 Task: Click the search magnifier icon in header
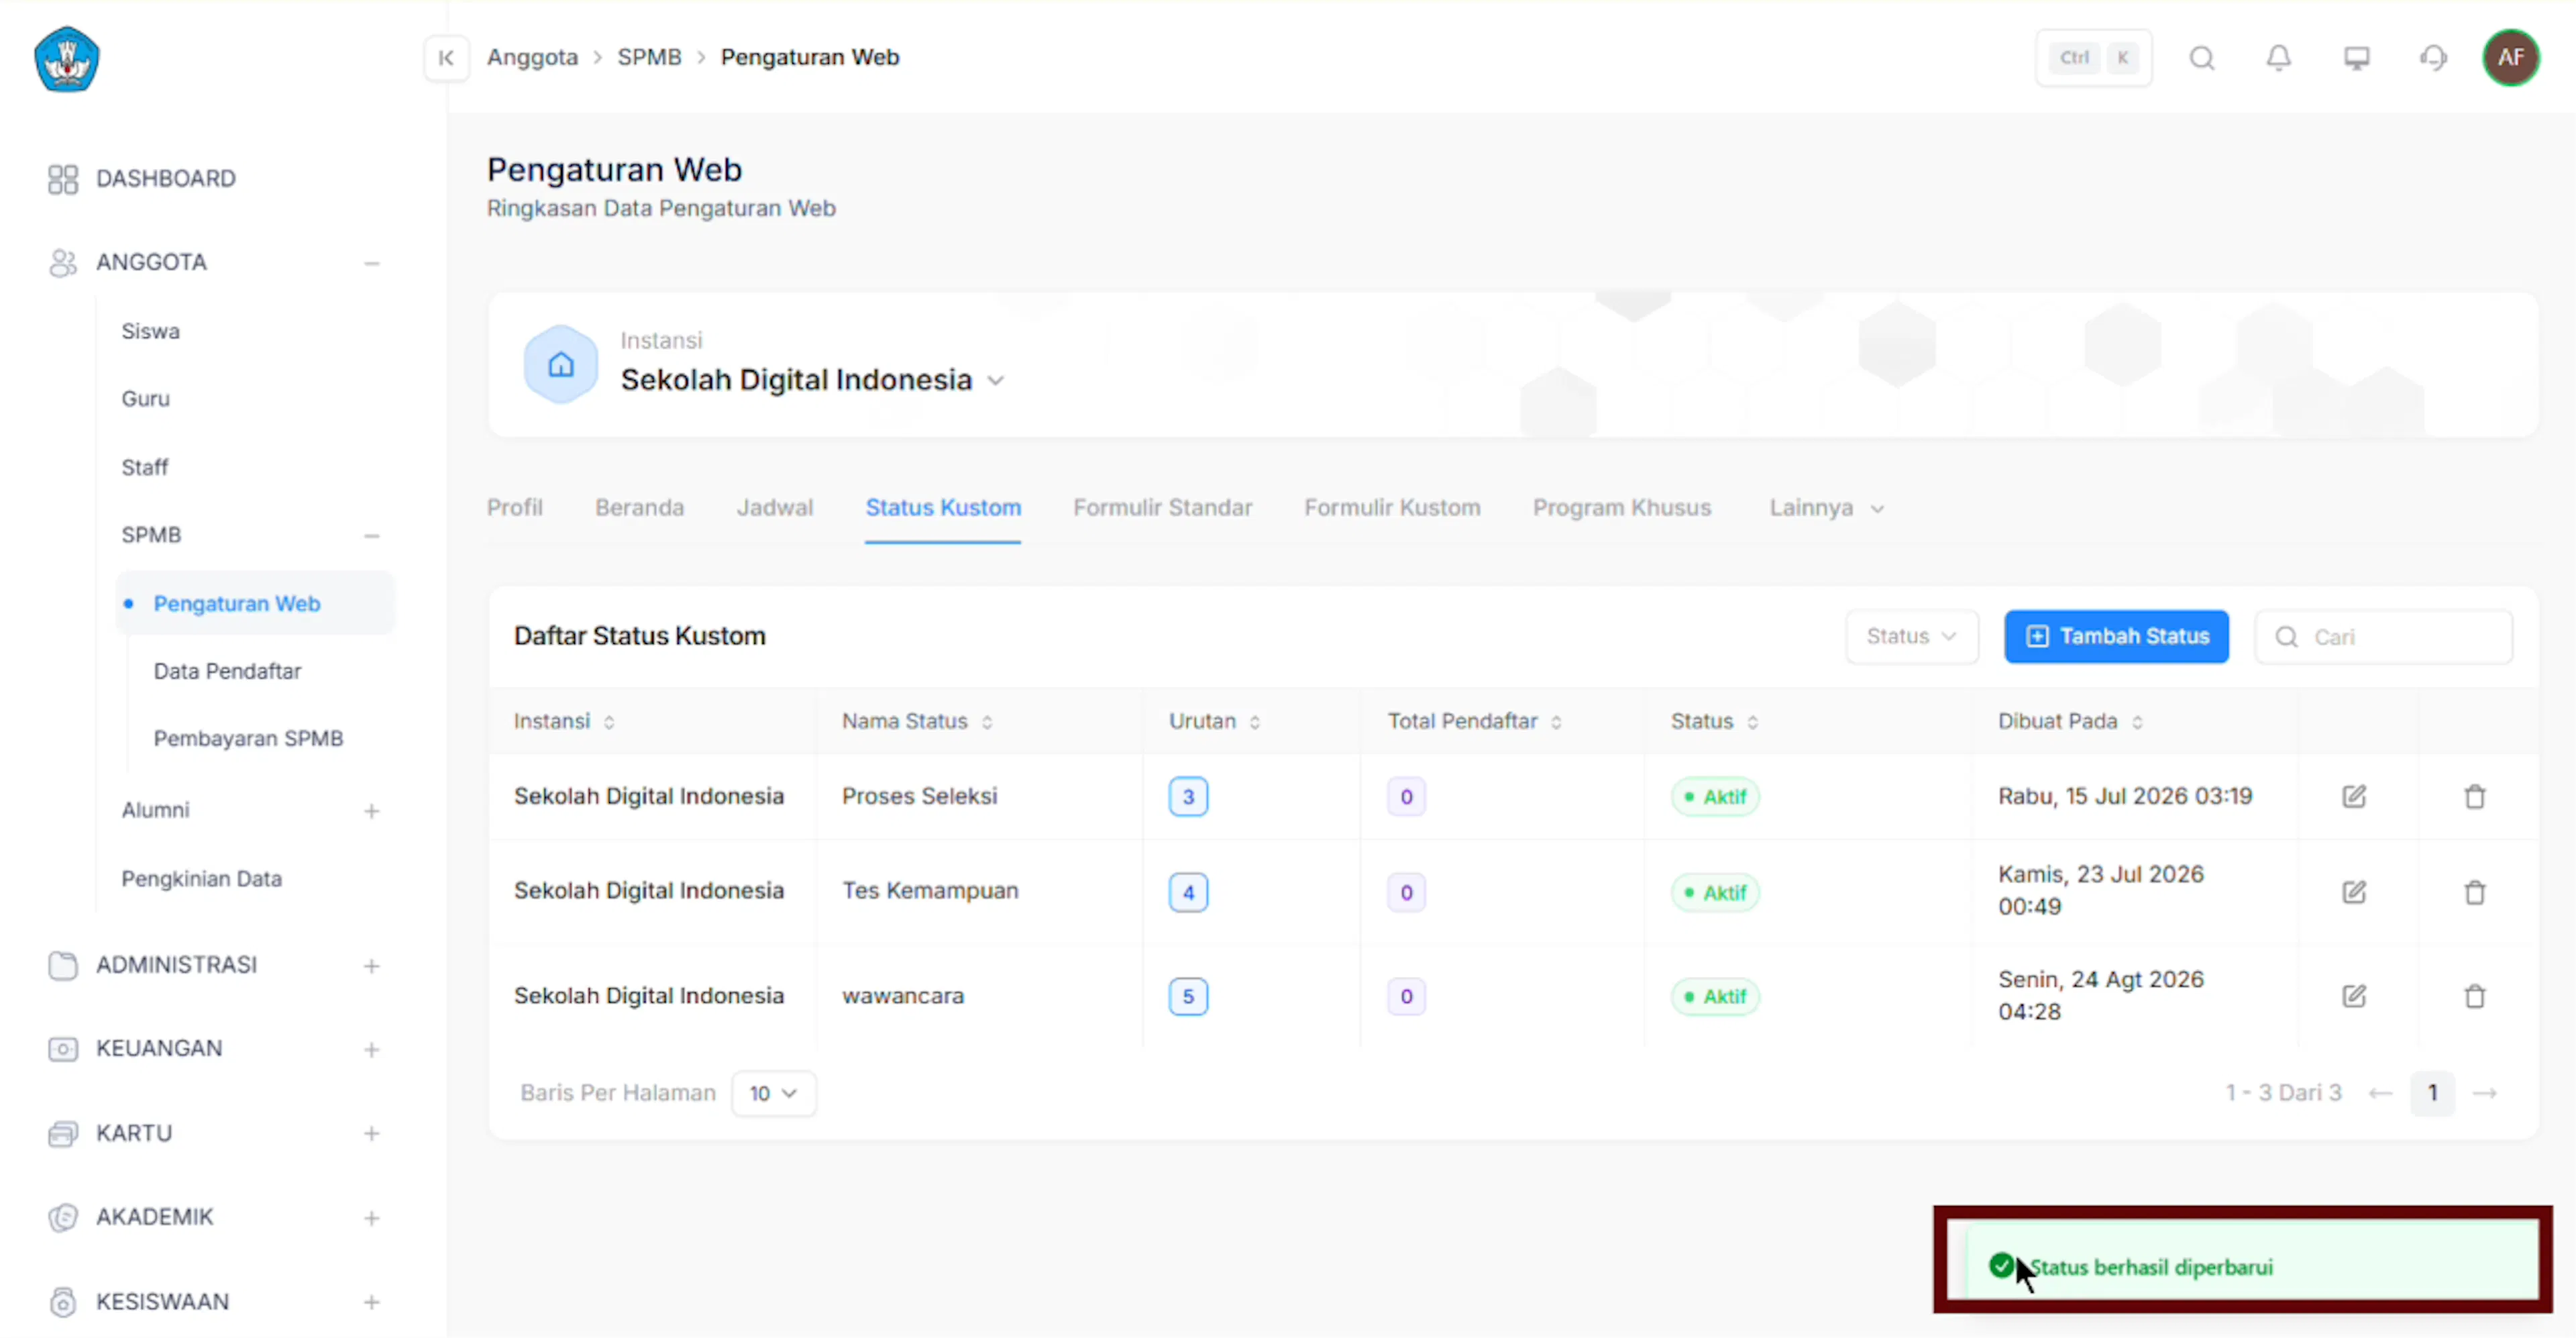[2201, 58]
